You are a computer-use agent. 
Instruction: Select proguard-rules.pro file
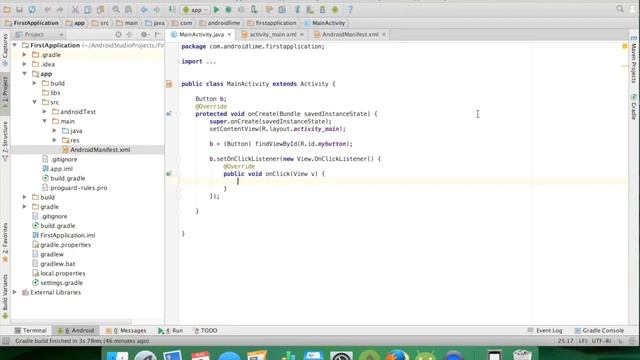pyautogui.click(x=75, y=188)
